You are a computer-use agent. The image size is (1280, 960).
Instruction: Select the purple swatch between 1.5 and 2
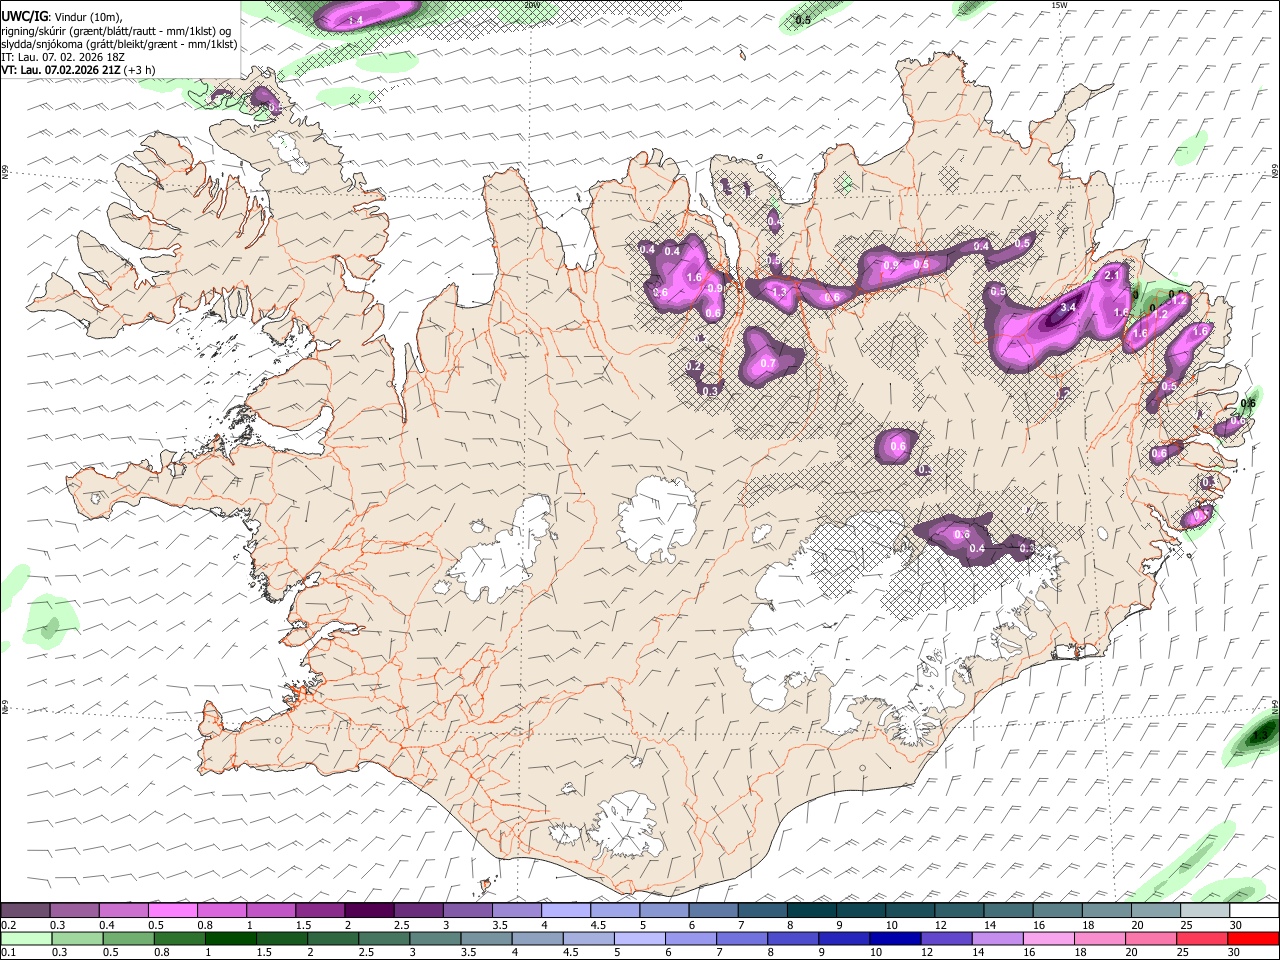320,910
